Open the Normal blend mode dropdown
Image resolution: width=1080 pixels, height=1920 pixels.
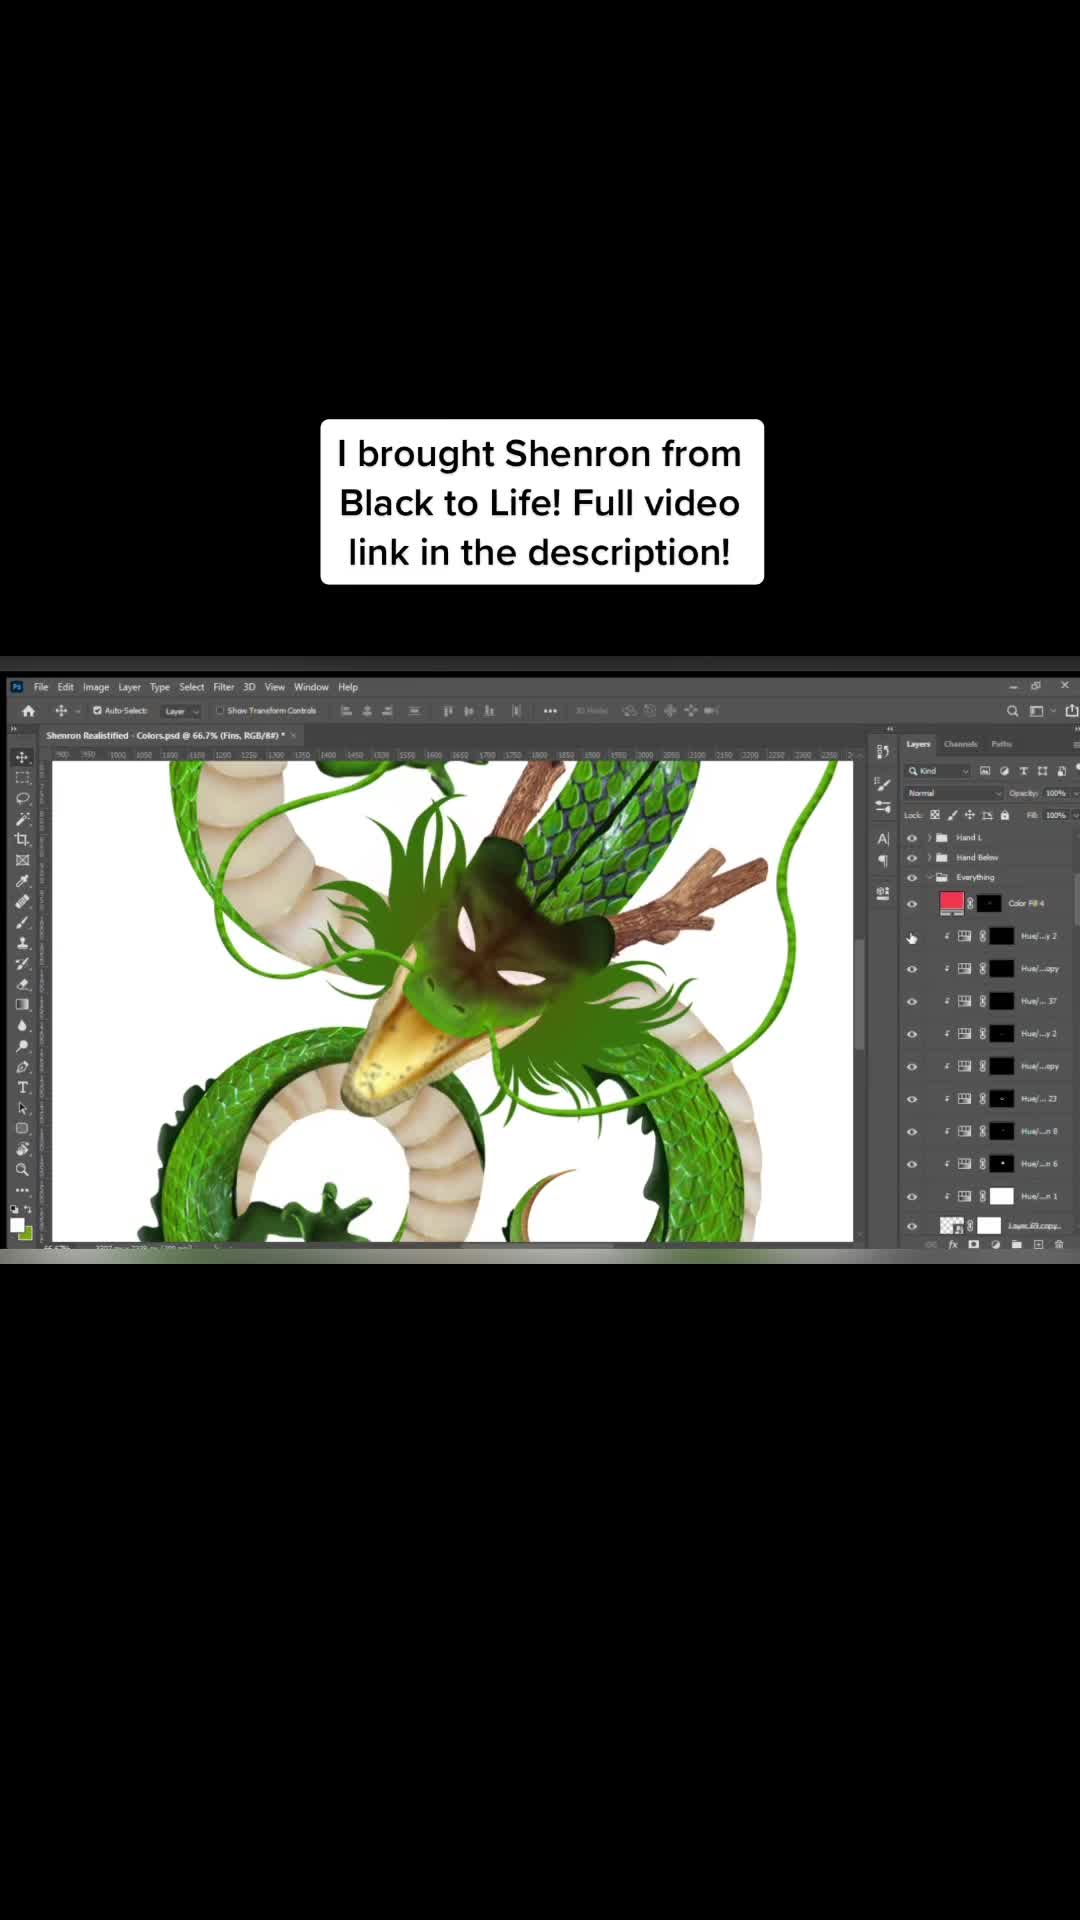tap(953, 793)
